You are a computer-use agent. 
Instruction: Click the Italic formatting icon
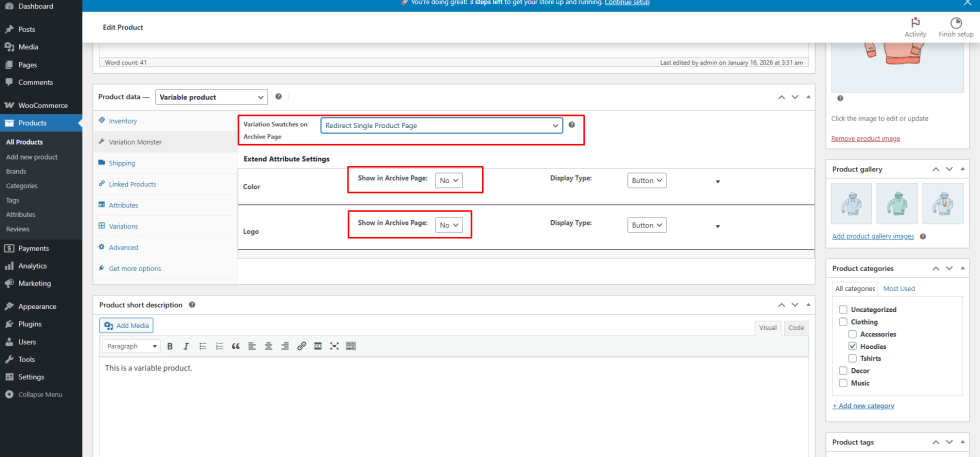(x=186, y=346)
